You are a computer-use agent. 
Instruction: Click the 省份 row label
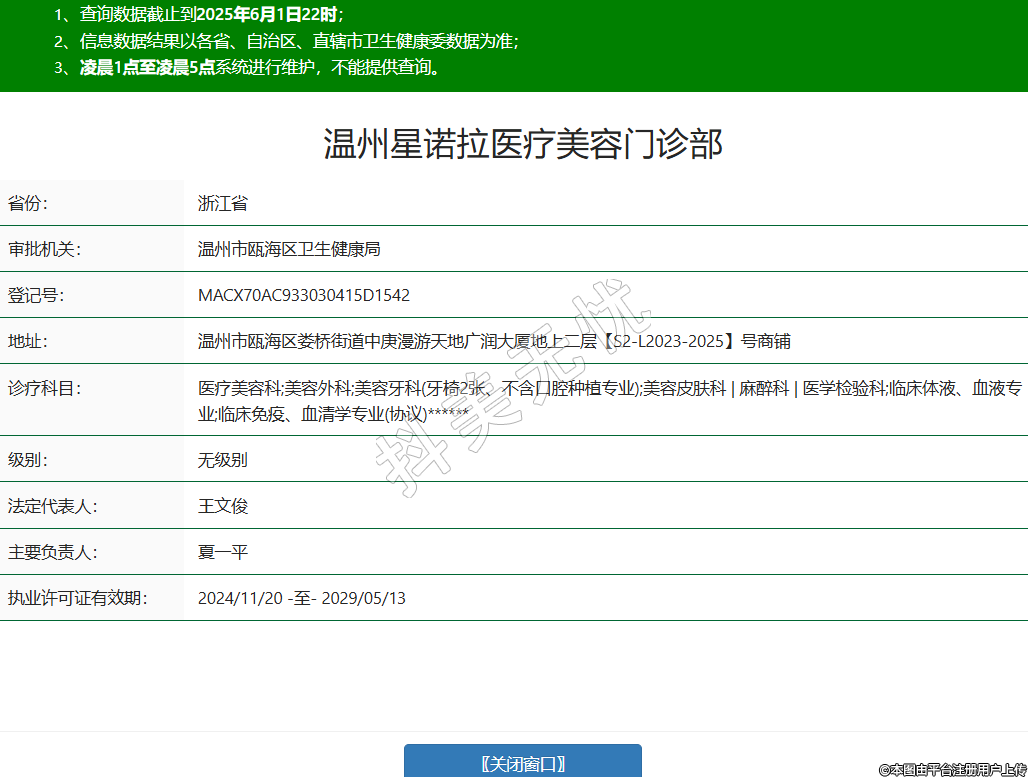(x=28, y=204)
